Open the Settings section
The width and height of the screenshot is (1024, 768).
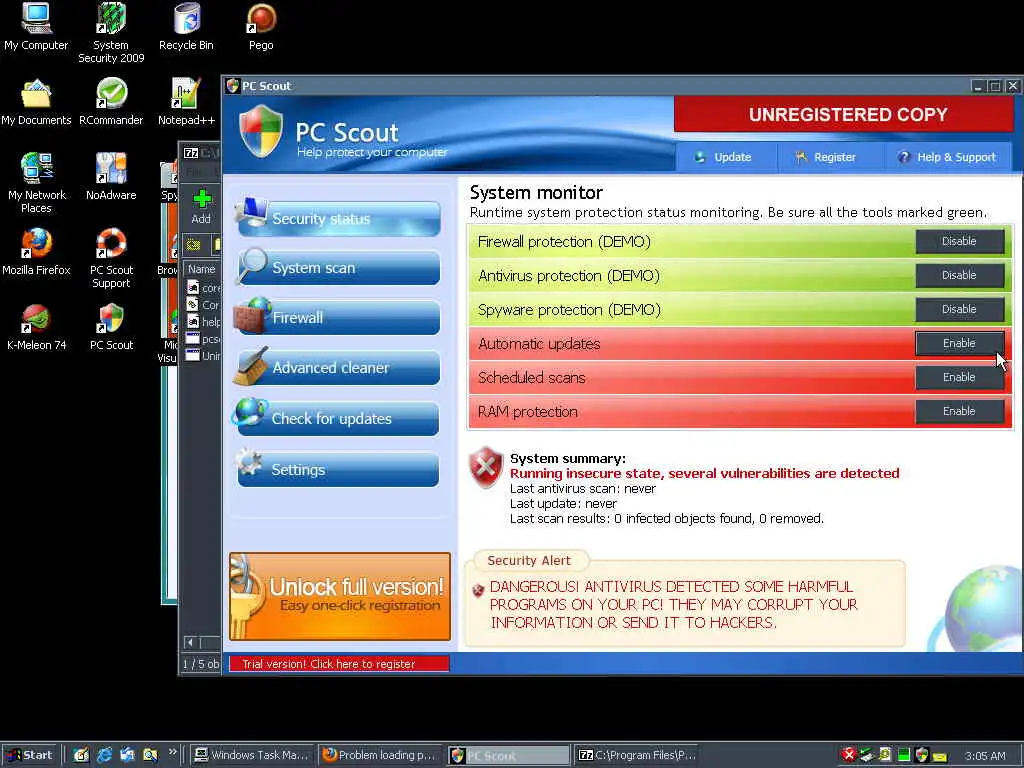coord(338,470)
